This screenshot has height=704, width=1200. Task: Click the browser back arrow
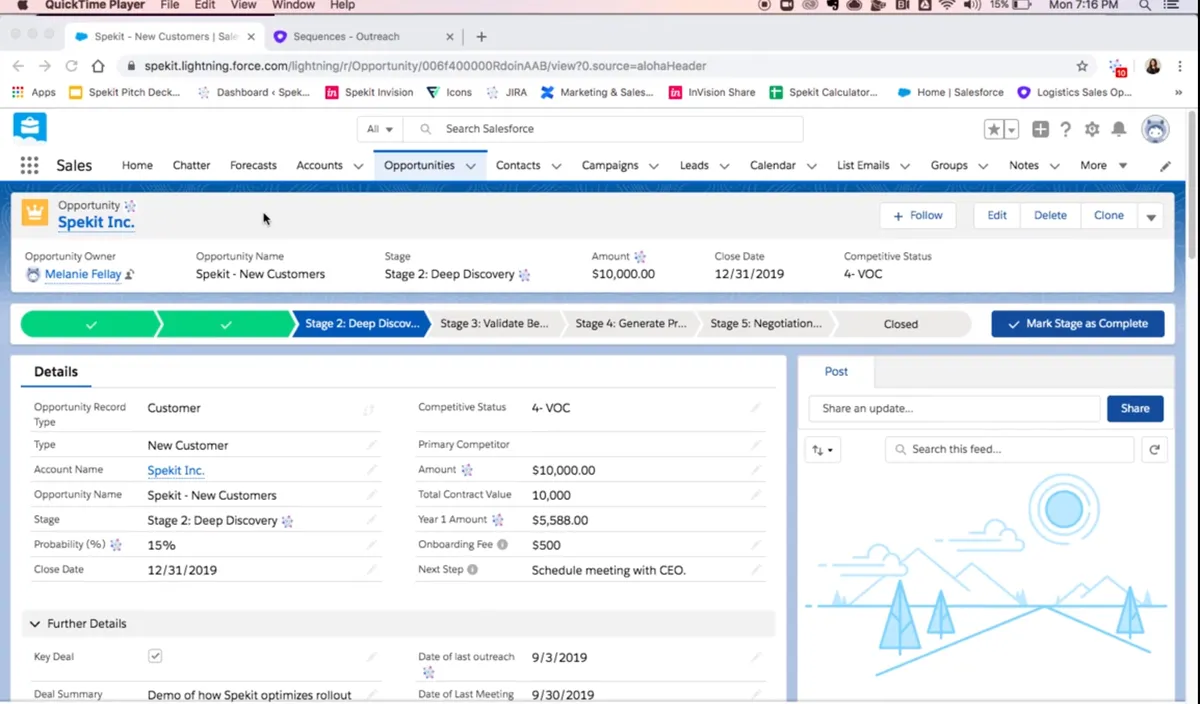18,66
